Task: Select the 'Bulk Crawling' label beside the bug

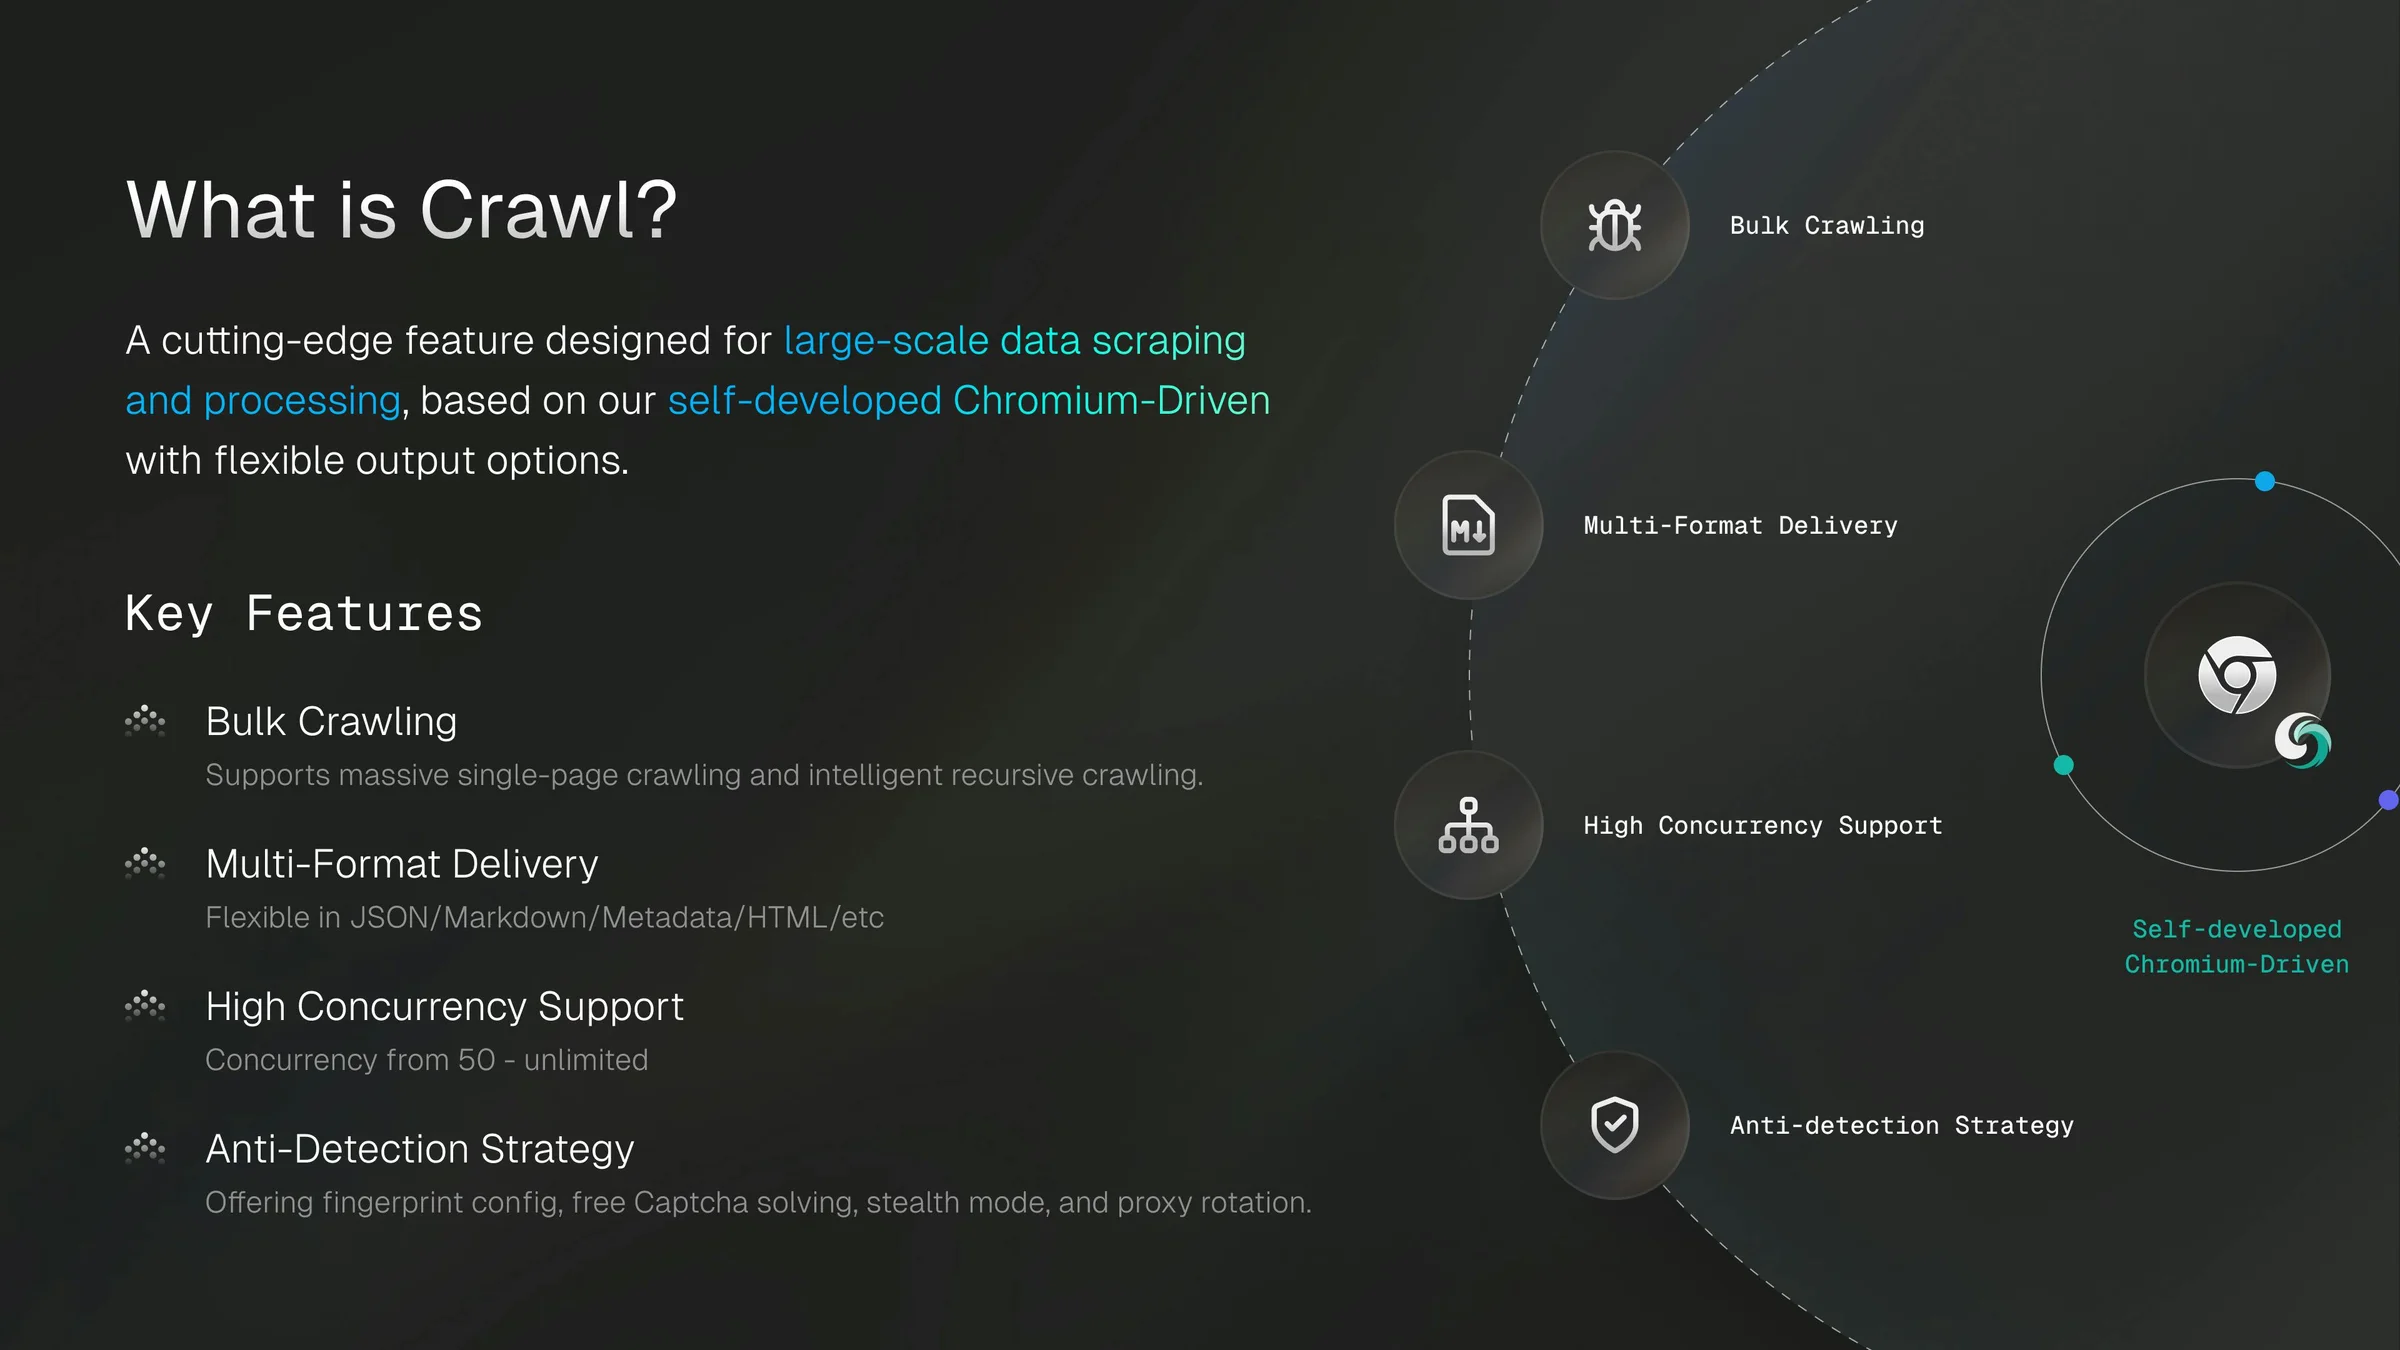Action: [x=1827, y=226]
